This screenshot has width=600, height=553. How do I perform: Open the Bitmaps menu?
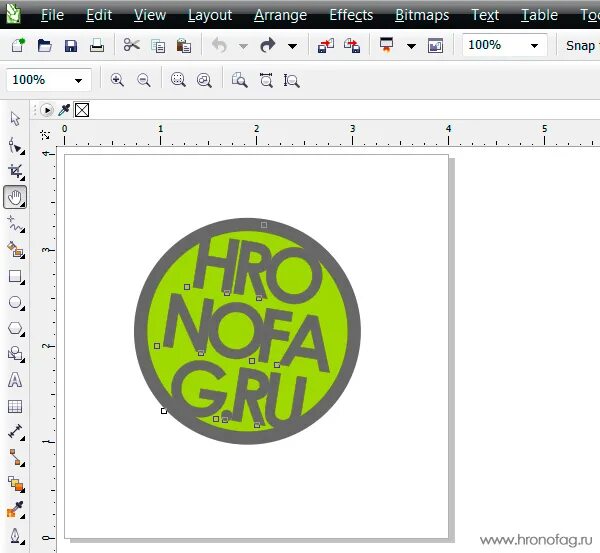pos(422,15)
